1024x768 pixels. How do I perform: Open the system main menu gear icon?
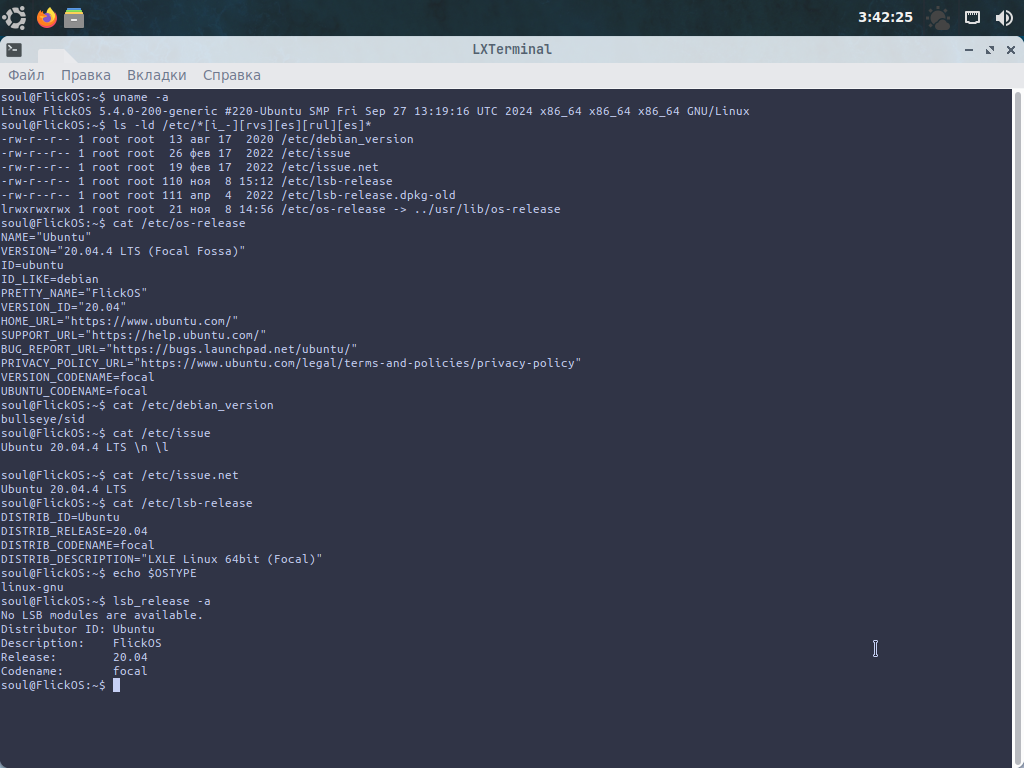coord(14,18)
